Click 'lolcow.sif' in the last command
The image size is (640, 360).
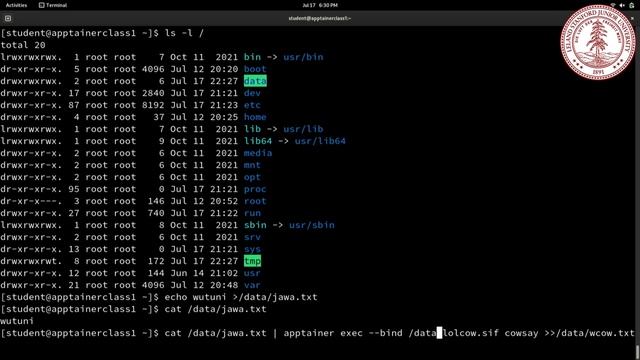coord(471,333)
